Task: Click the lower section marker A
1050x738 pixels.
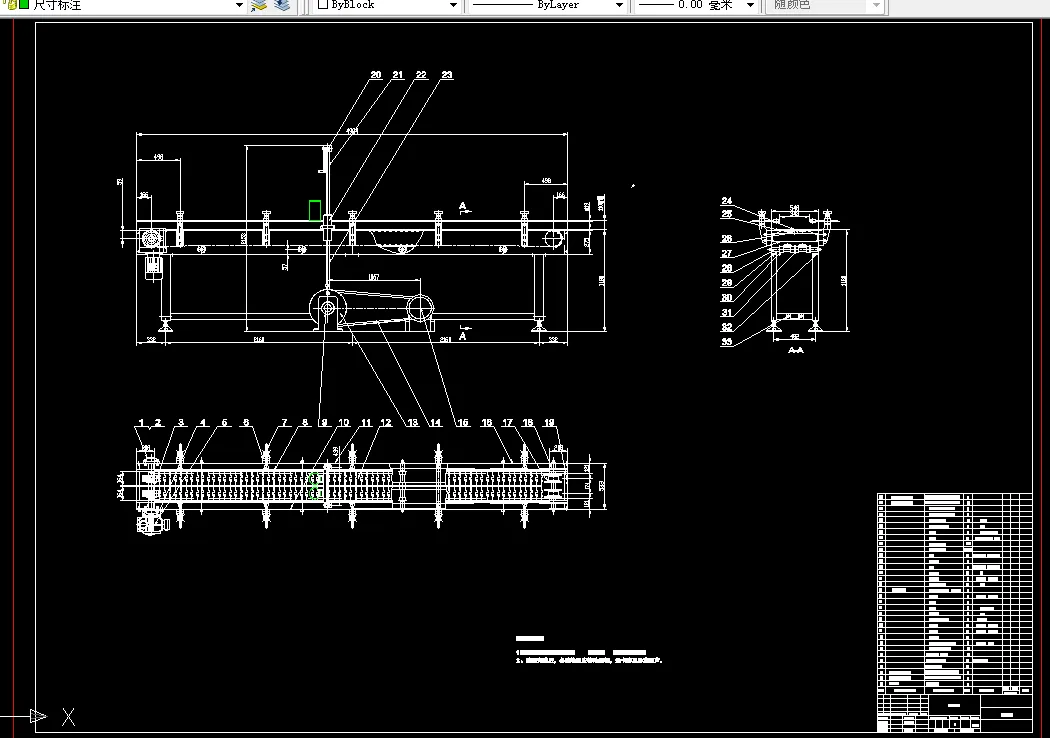Action: [463, 336]
